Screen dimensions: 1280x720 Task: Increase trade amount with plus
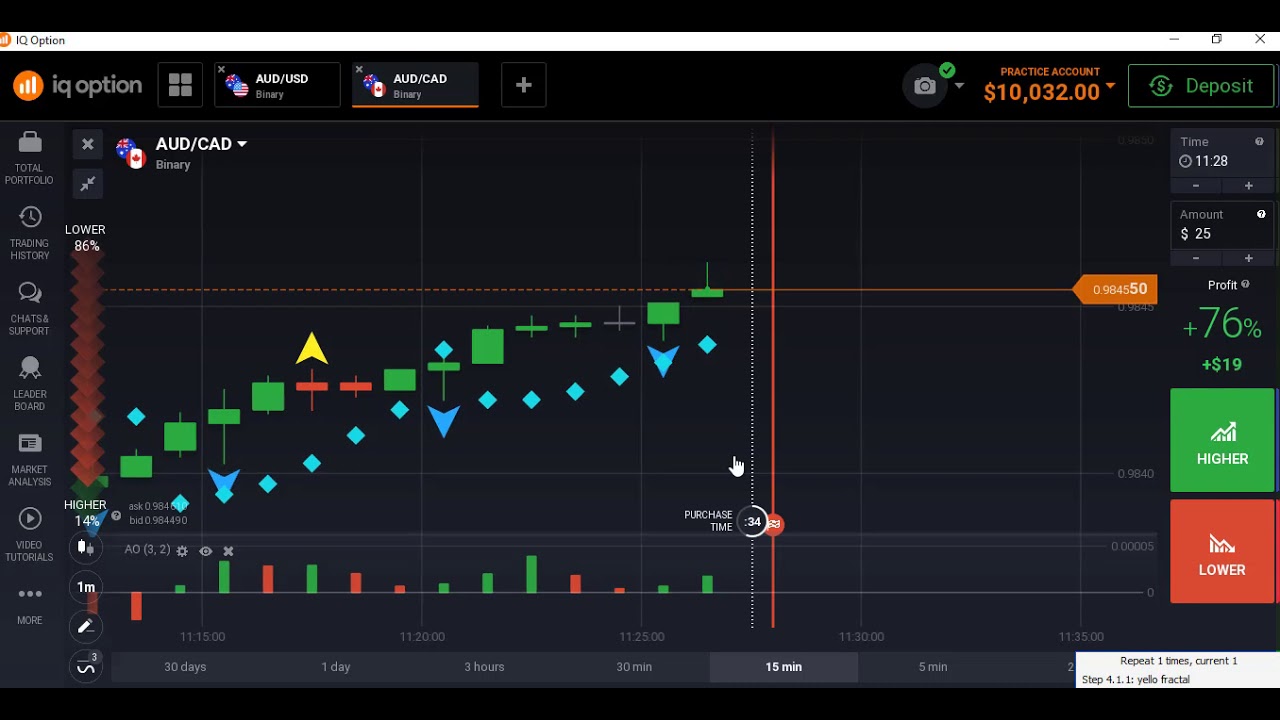(1248, 258)
